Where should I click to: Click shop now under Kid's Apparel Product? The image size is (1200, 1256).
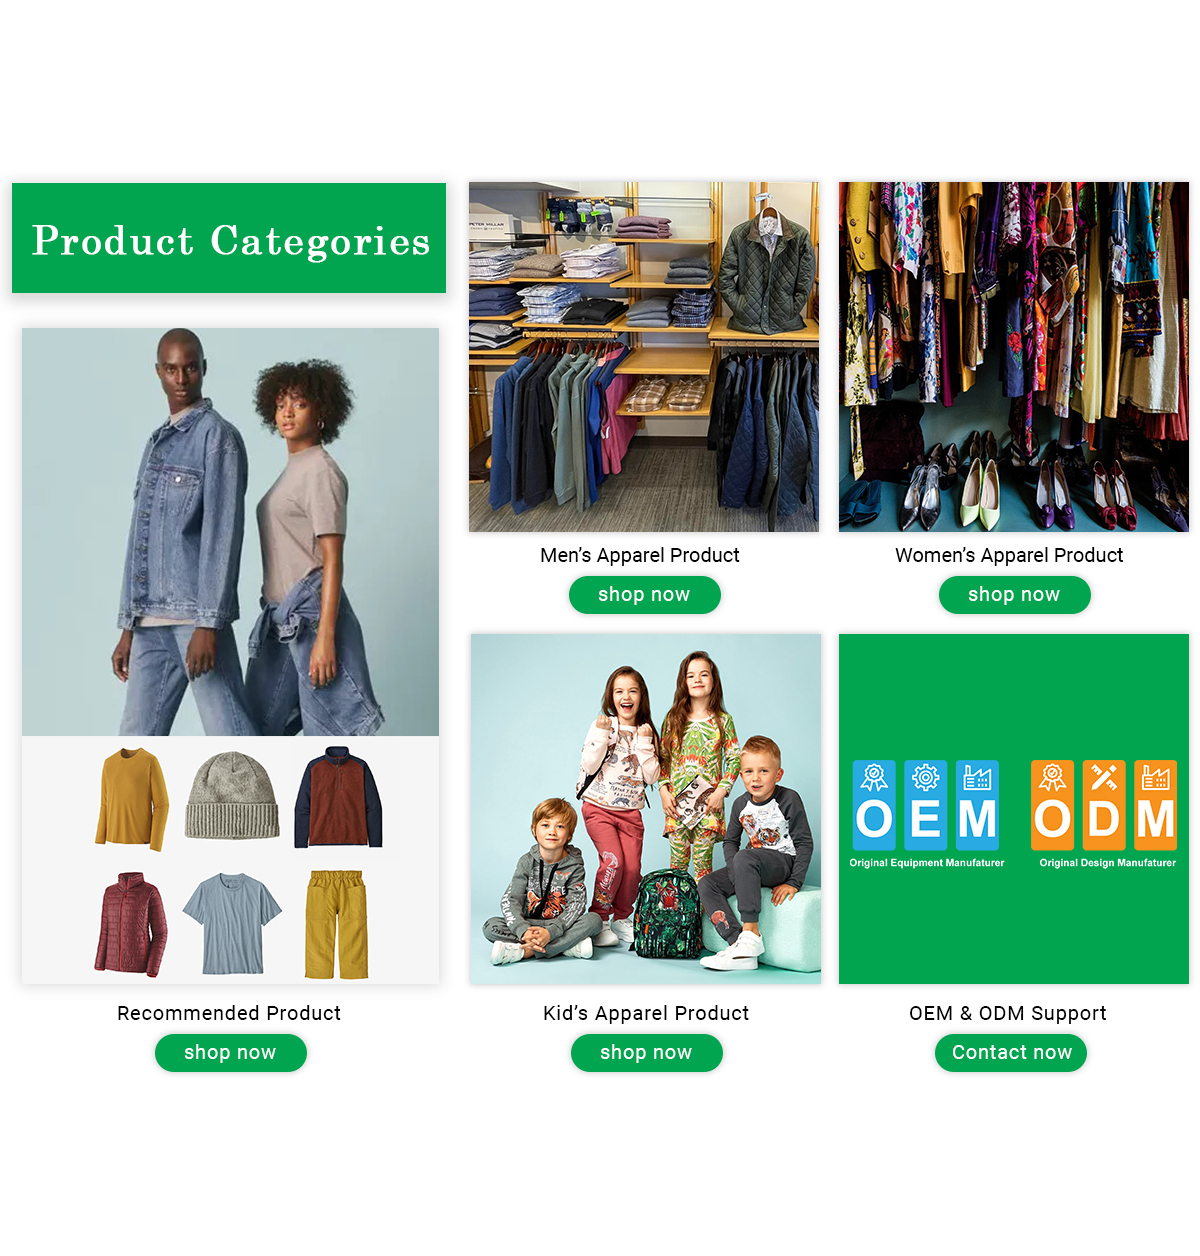[646, 1053]
